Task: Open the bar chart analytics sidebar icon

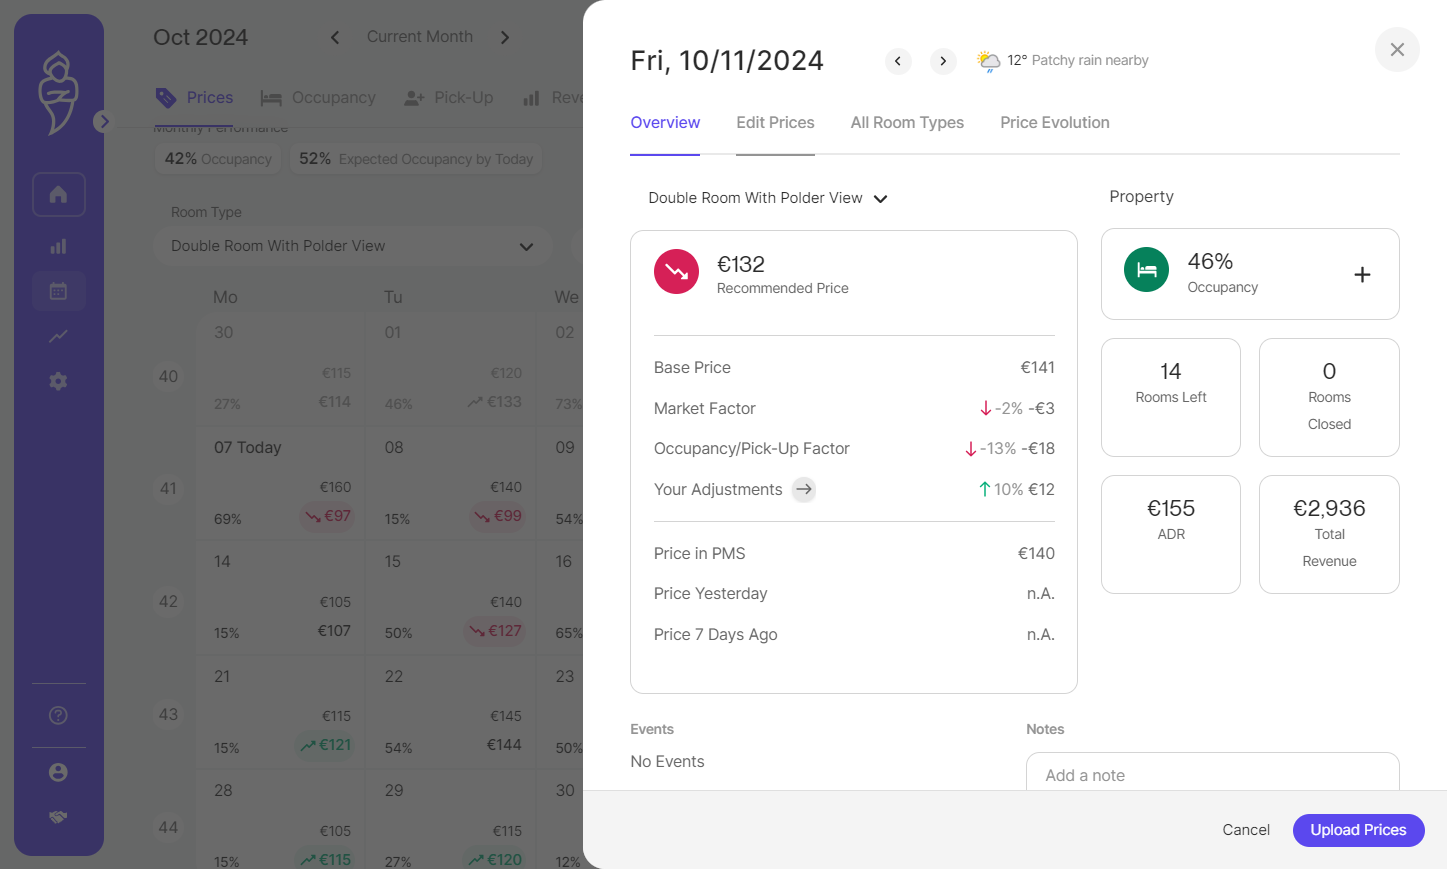Action: click(58, 246)
